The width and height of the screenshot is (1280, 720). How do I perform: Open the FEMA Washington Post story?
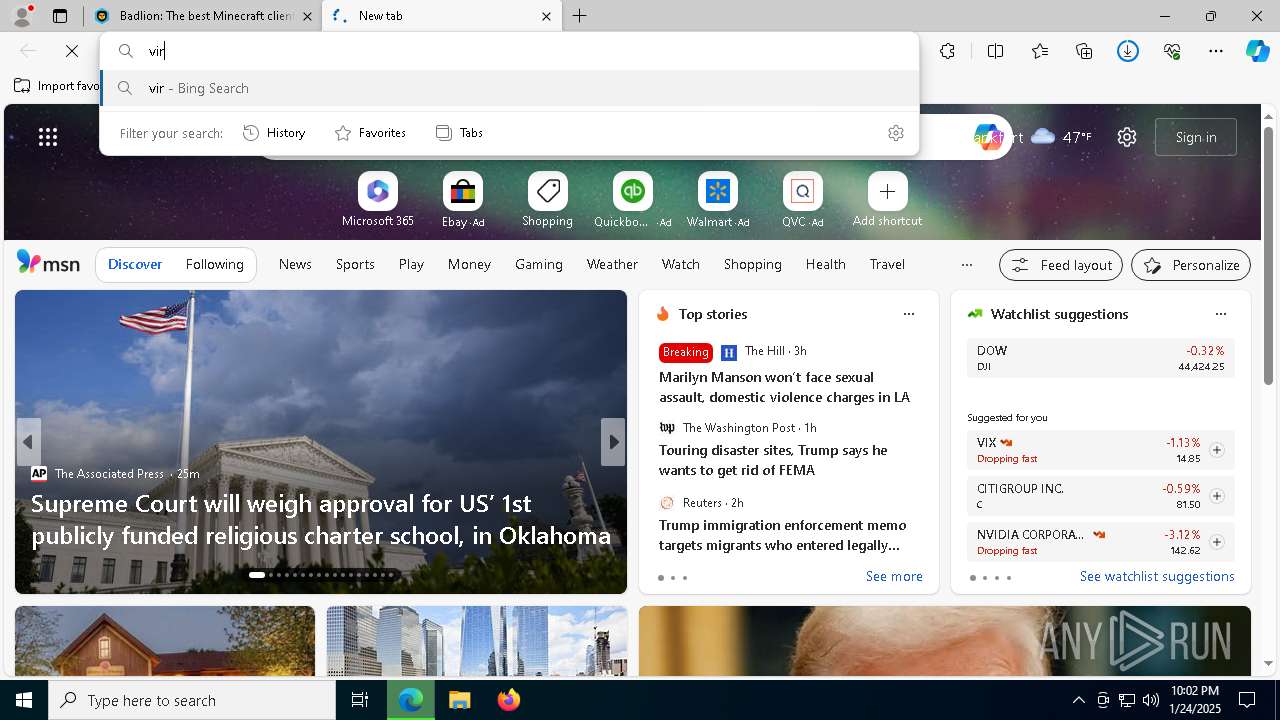click(x=773, y=460)
